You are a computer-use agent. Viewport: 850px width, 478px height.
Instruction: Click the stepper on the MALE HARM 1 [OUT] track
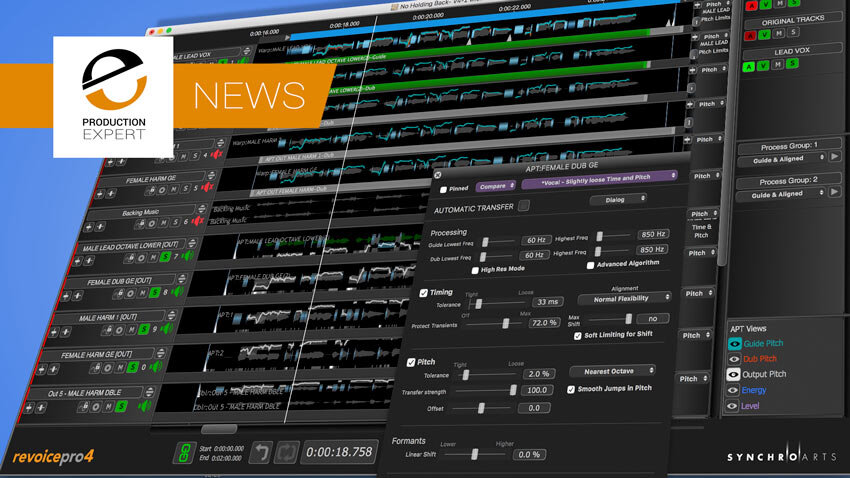click(x=171, y=315)
